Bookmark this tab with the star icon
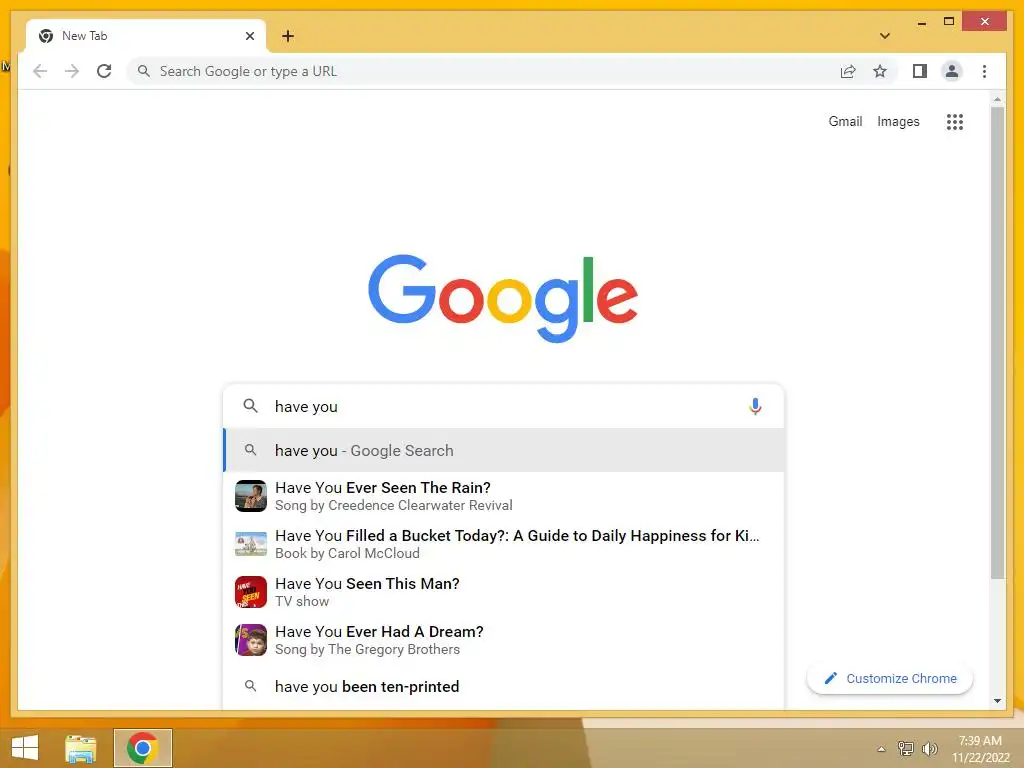Screen dimensions: 1024x768 pyautogui.click(x=880, y=71)
